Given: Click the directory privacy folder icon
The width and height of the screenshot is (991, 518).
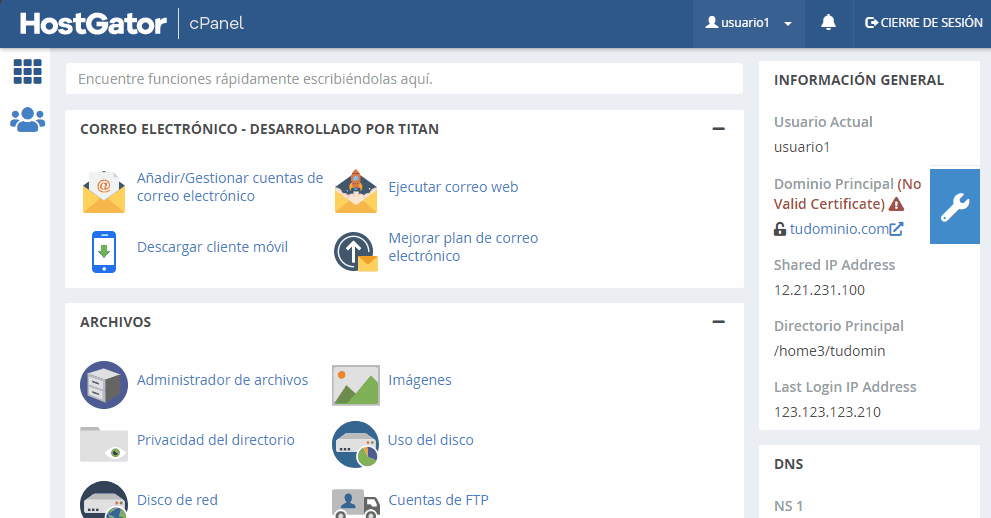Looking at the screenshot, I should pyautogui.click(x=104, y=444).
